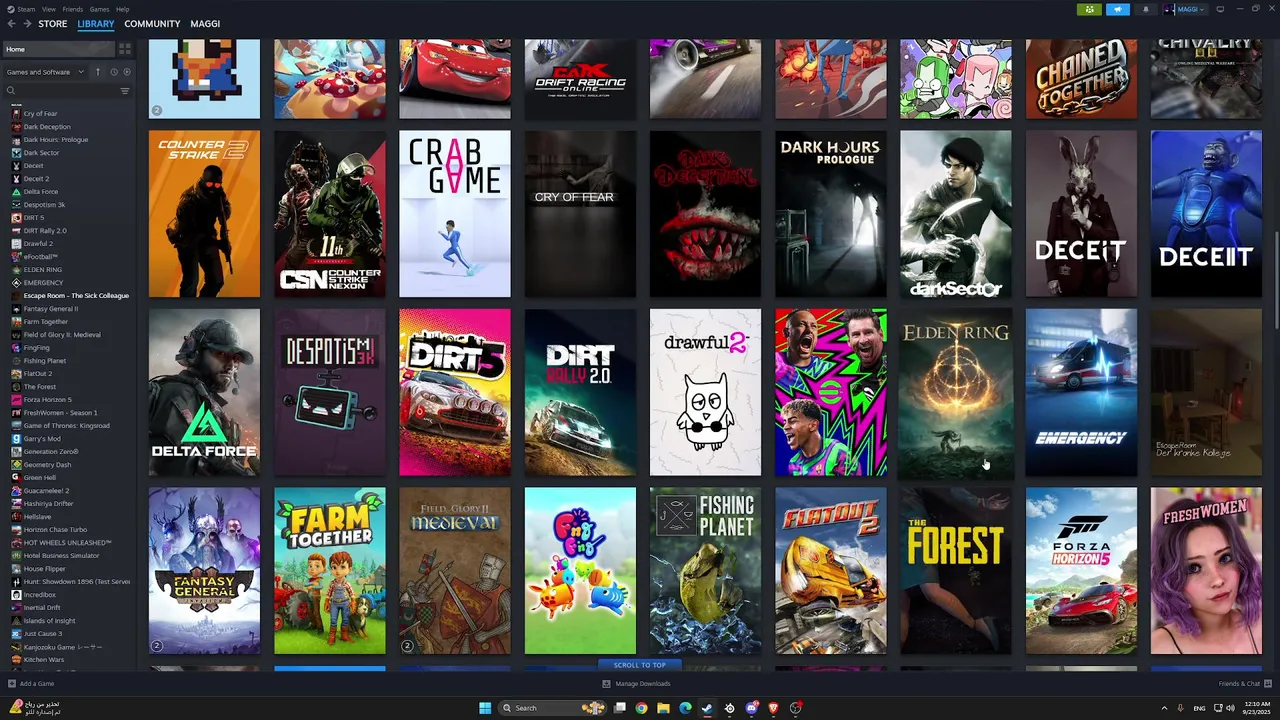Open the View menu
This screenshot has width=1280, height=720.
tap(49, 9)
